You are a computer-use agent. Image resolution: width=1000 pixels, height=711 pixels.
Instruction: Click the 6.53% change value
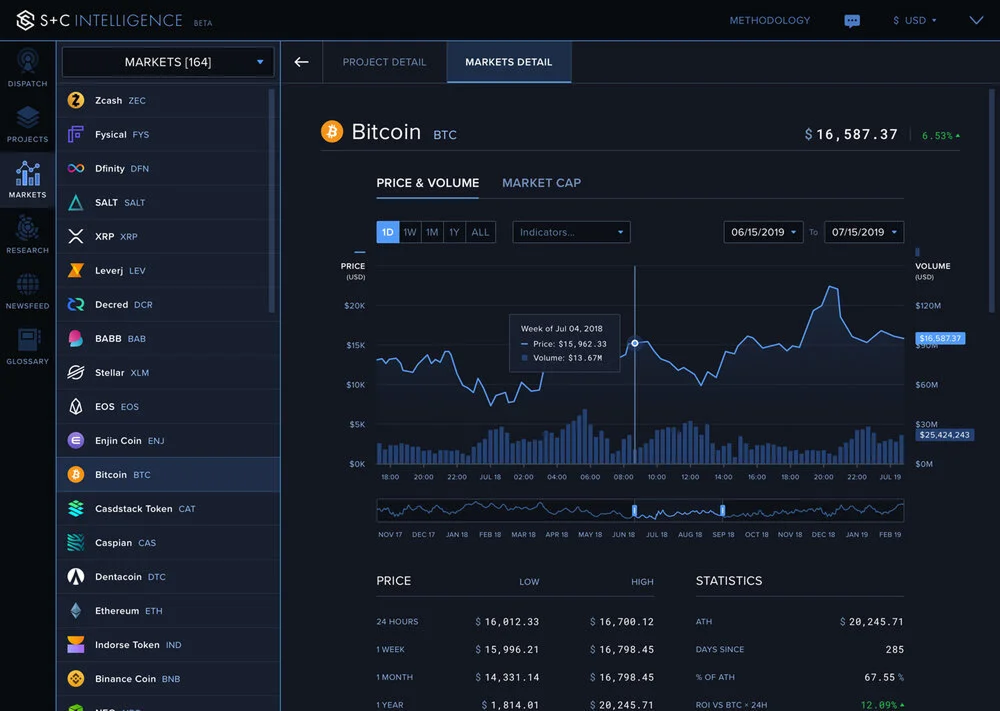937,136
